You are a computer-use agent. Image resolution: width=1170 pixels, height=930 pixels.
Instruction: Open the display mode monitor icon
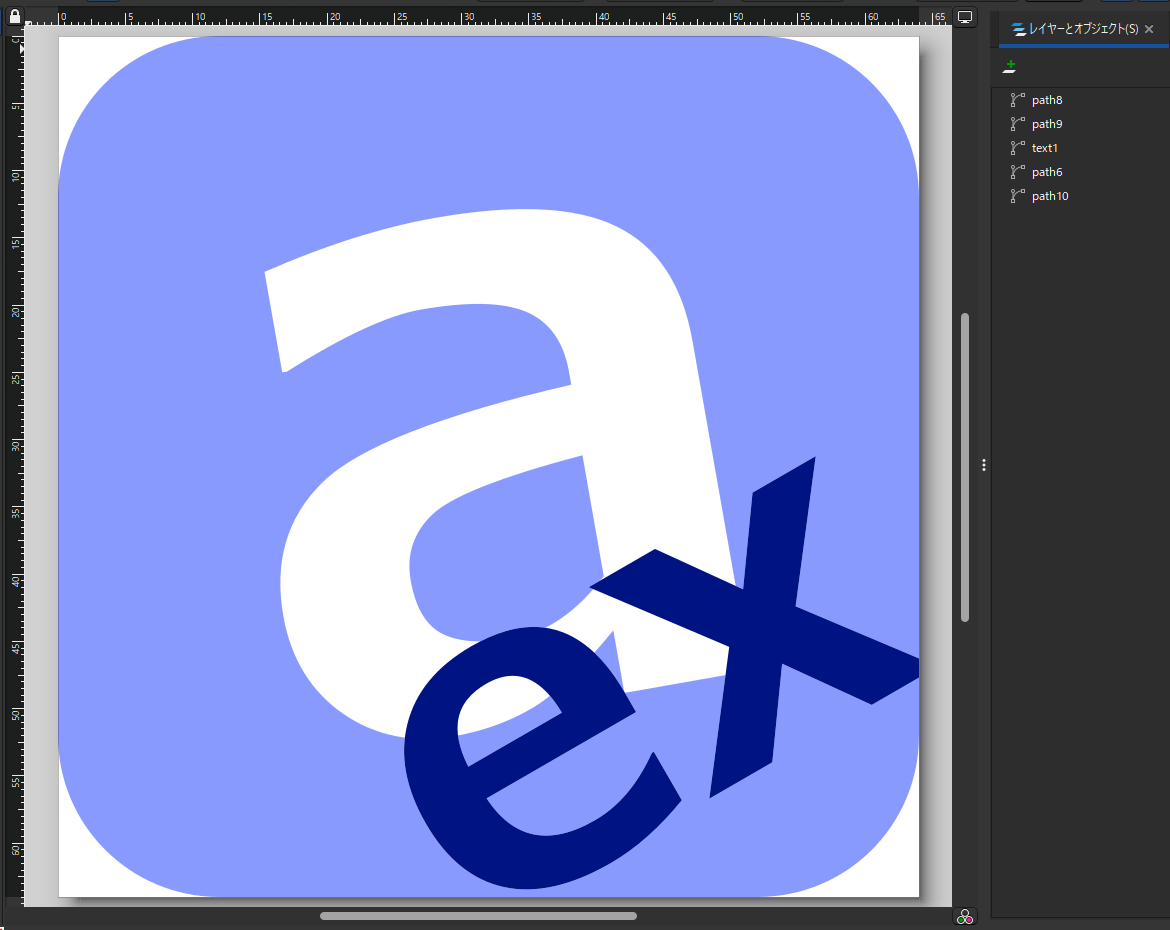coord(965,17)
